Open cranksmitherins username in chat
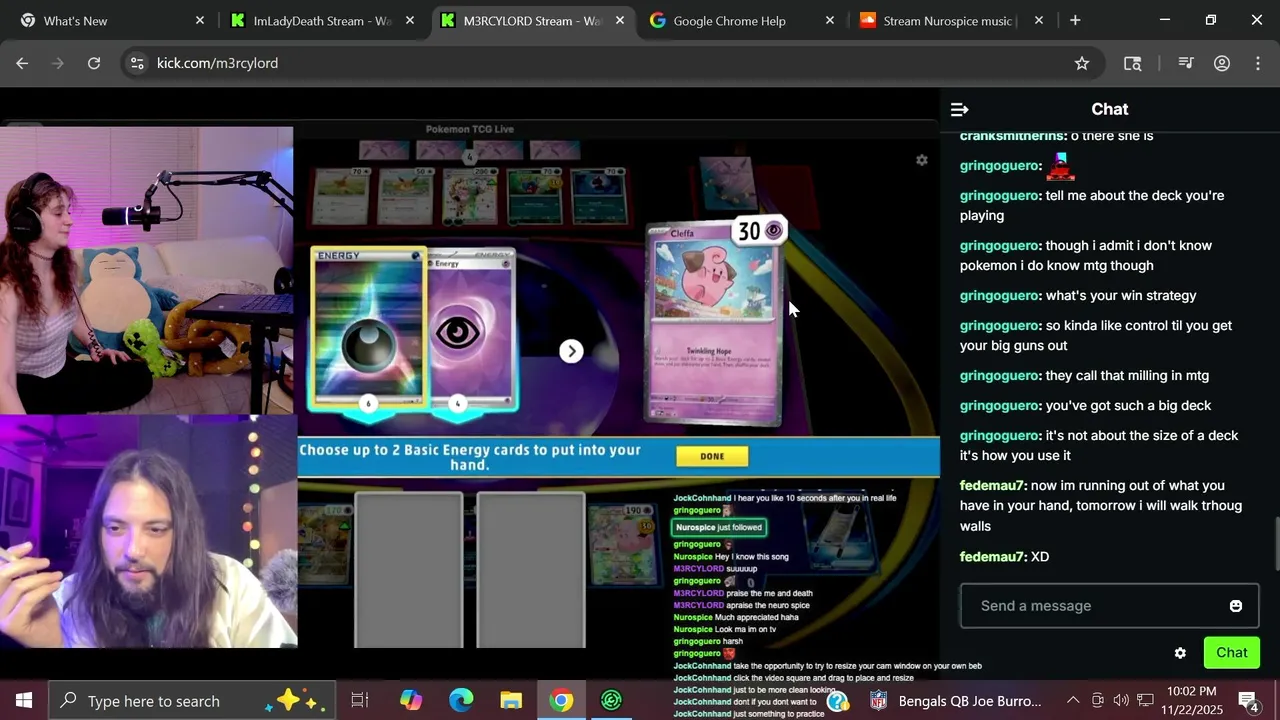Screen dimensions: 1280x720 [x=1012, y=135]
